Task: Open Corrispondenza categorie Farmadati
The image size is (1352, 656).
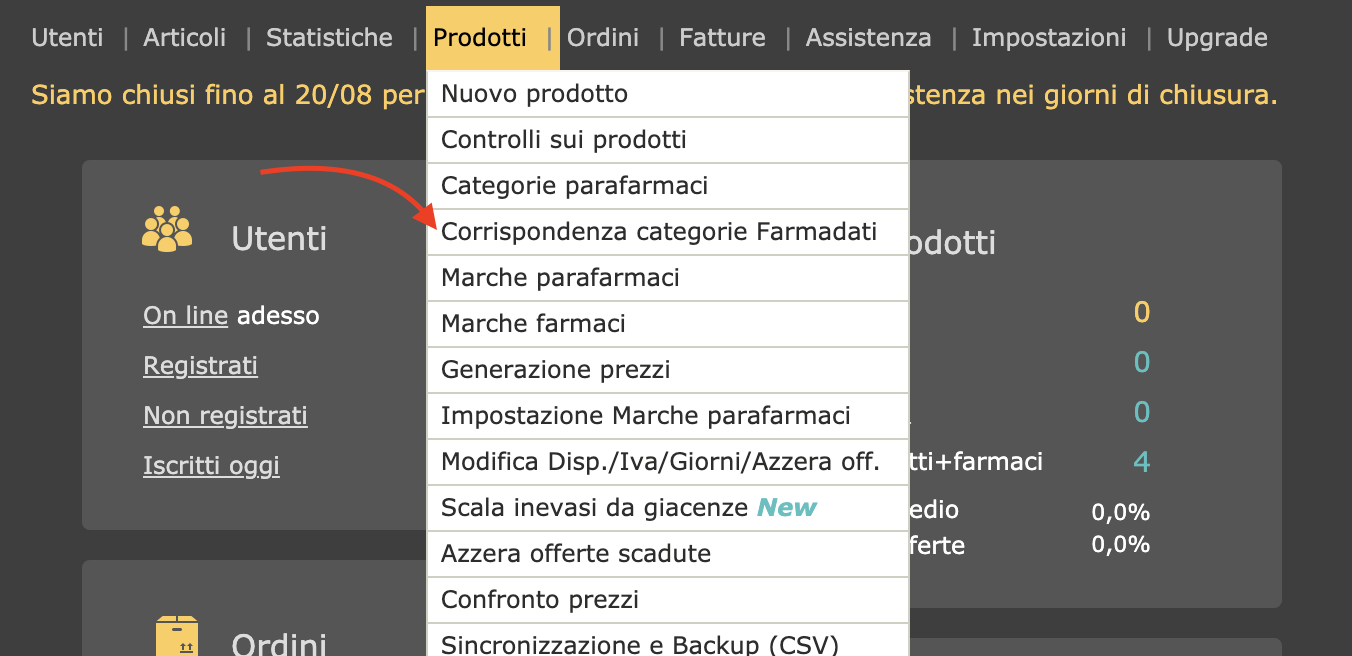Action: coord(659,232)
